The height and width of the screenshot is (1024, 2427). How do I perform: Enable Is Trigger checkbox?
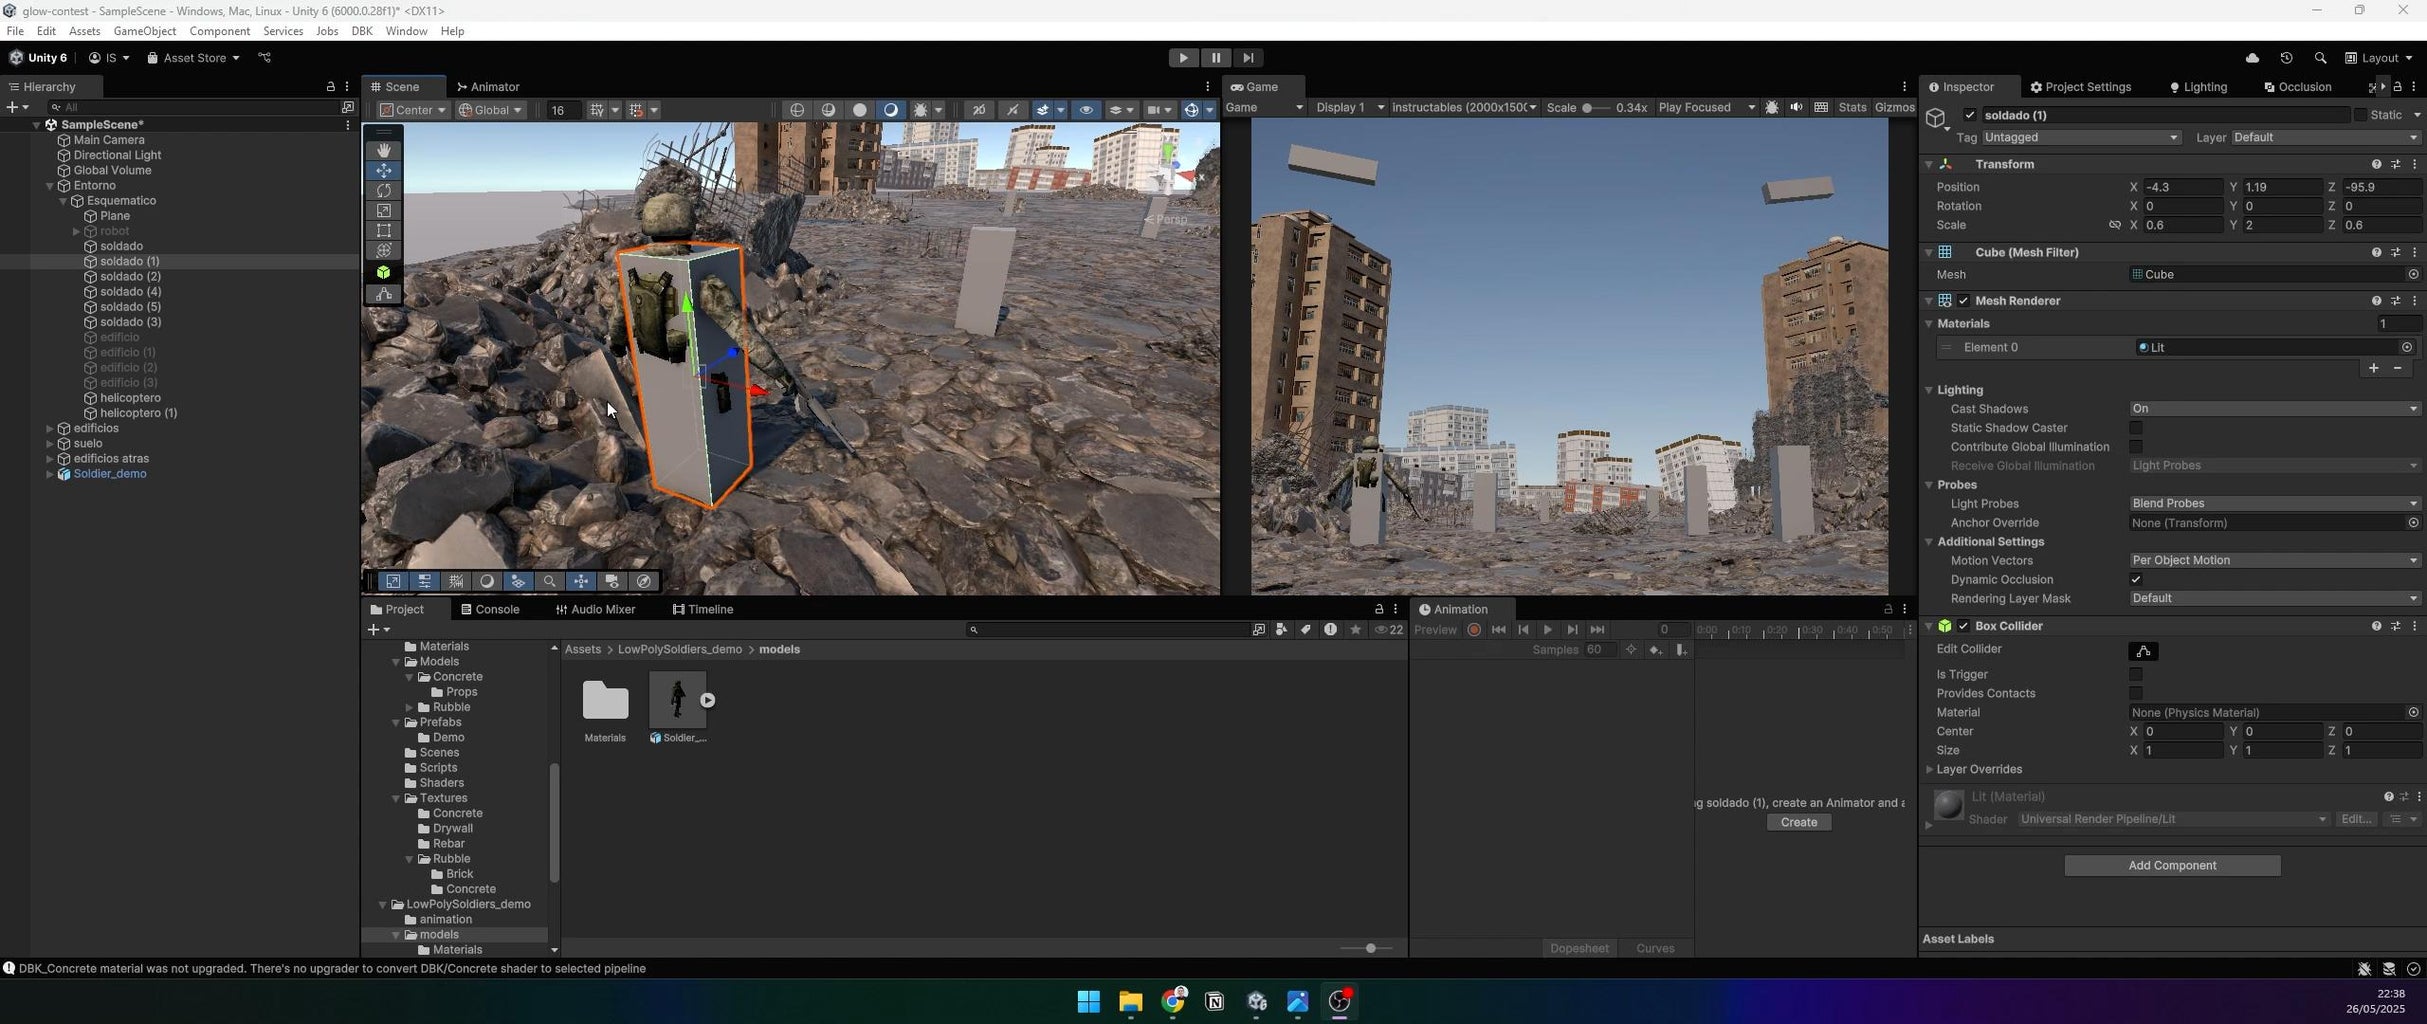coord(2136,675)
